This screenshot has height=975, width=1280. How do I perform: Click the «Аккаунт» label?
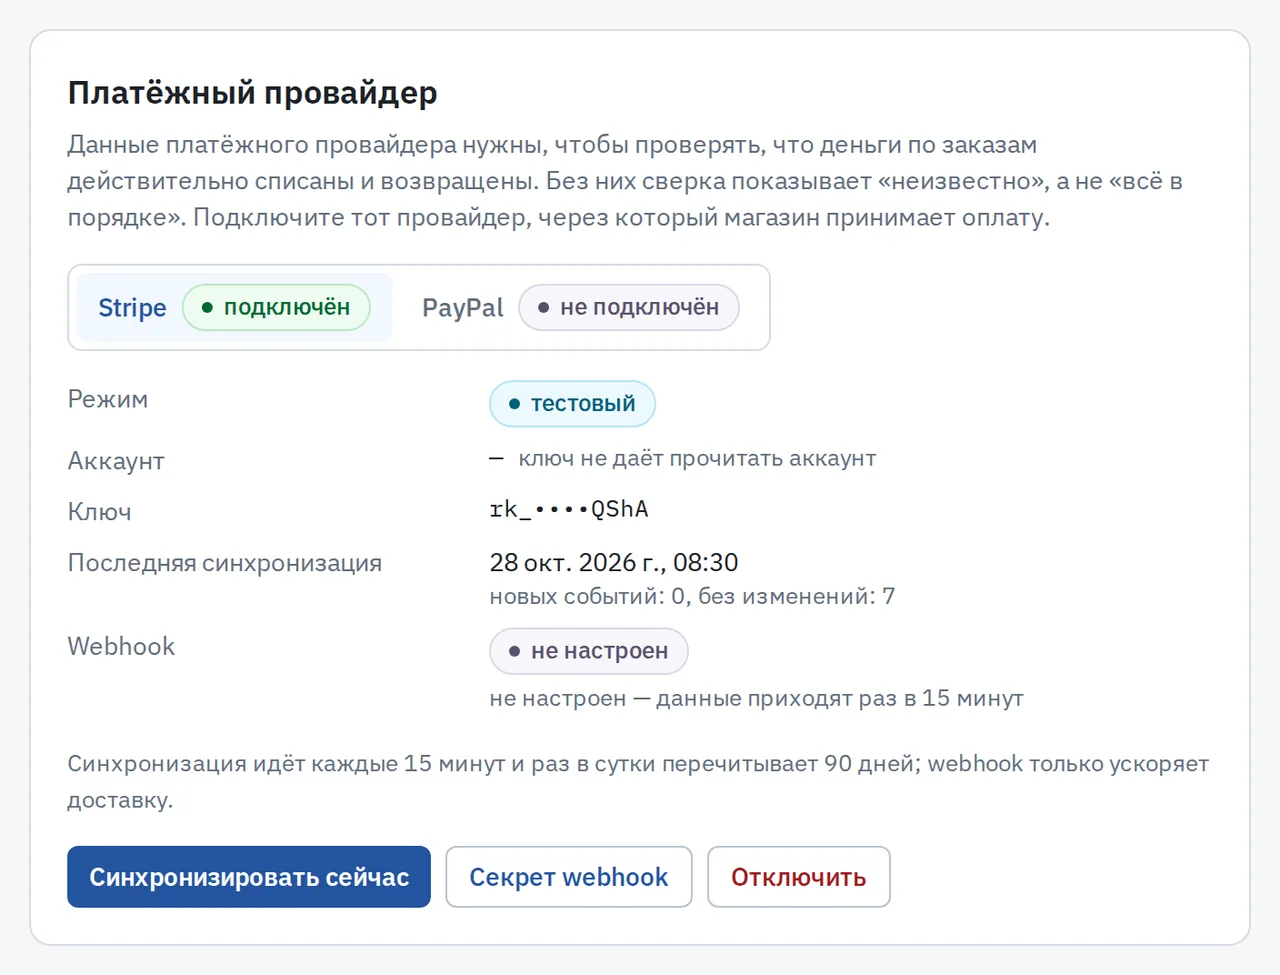116,461
